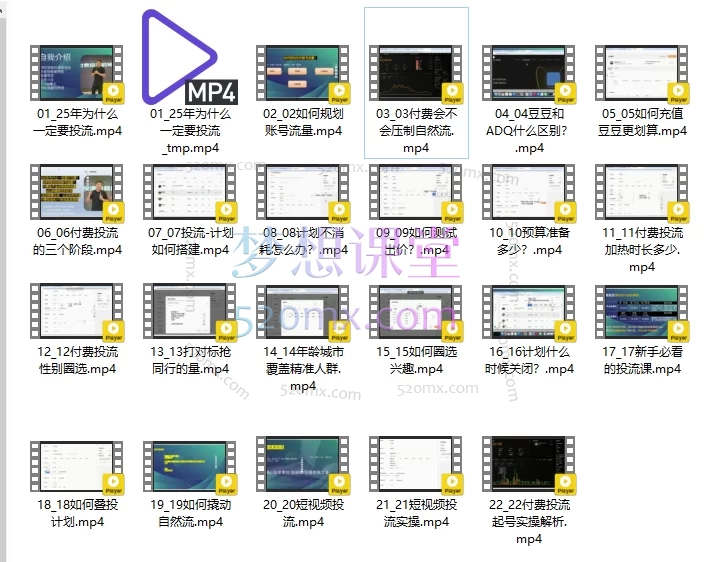
Task: Click the 13_13打对标抢同行的量.mp4 thumbnail
Action: [190, 313]
